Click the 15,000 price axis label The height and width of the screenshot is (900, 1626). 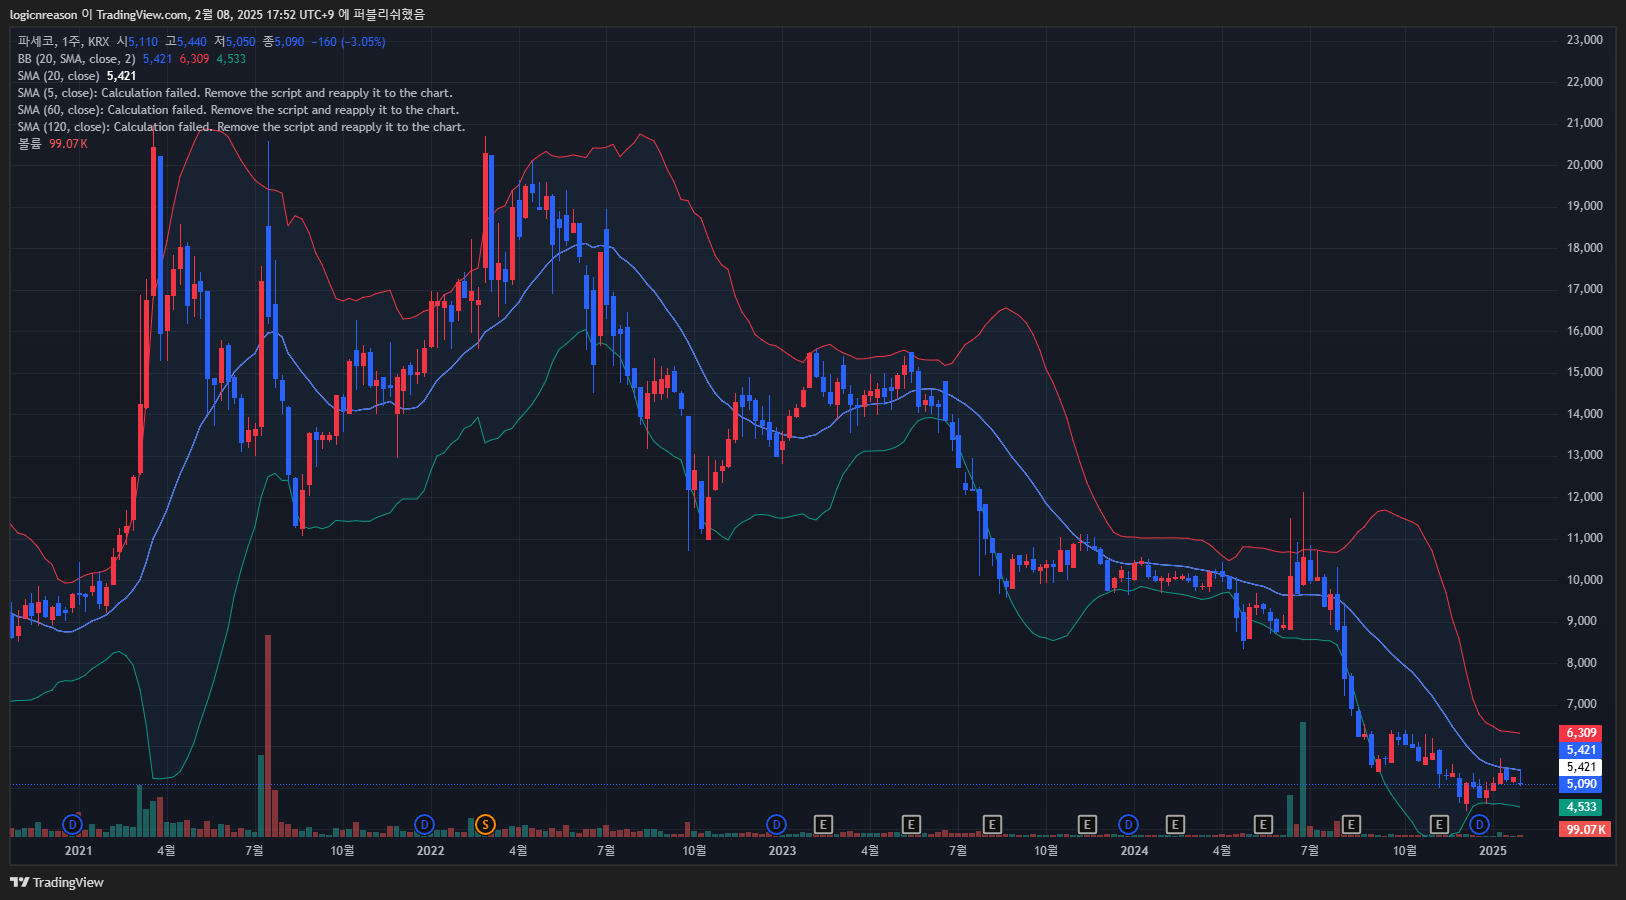click(1584, 372)
